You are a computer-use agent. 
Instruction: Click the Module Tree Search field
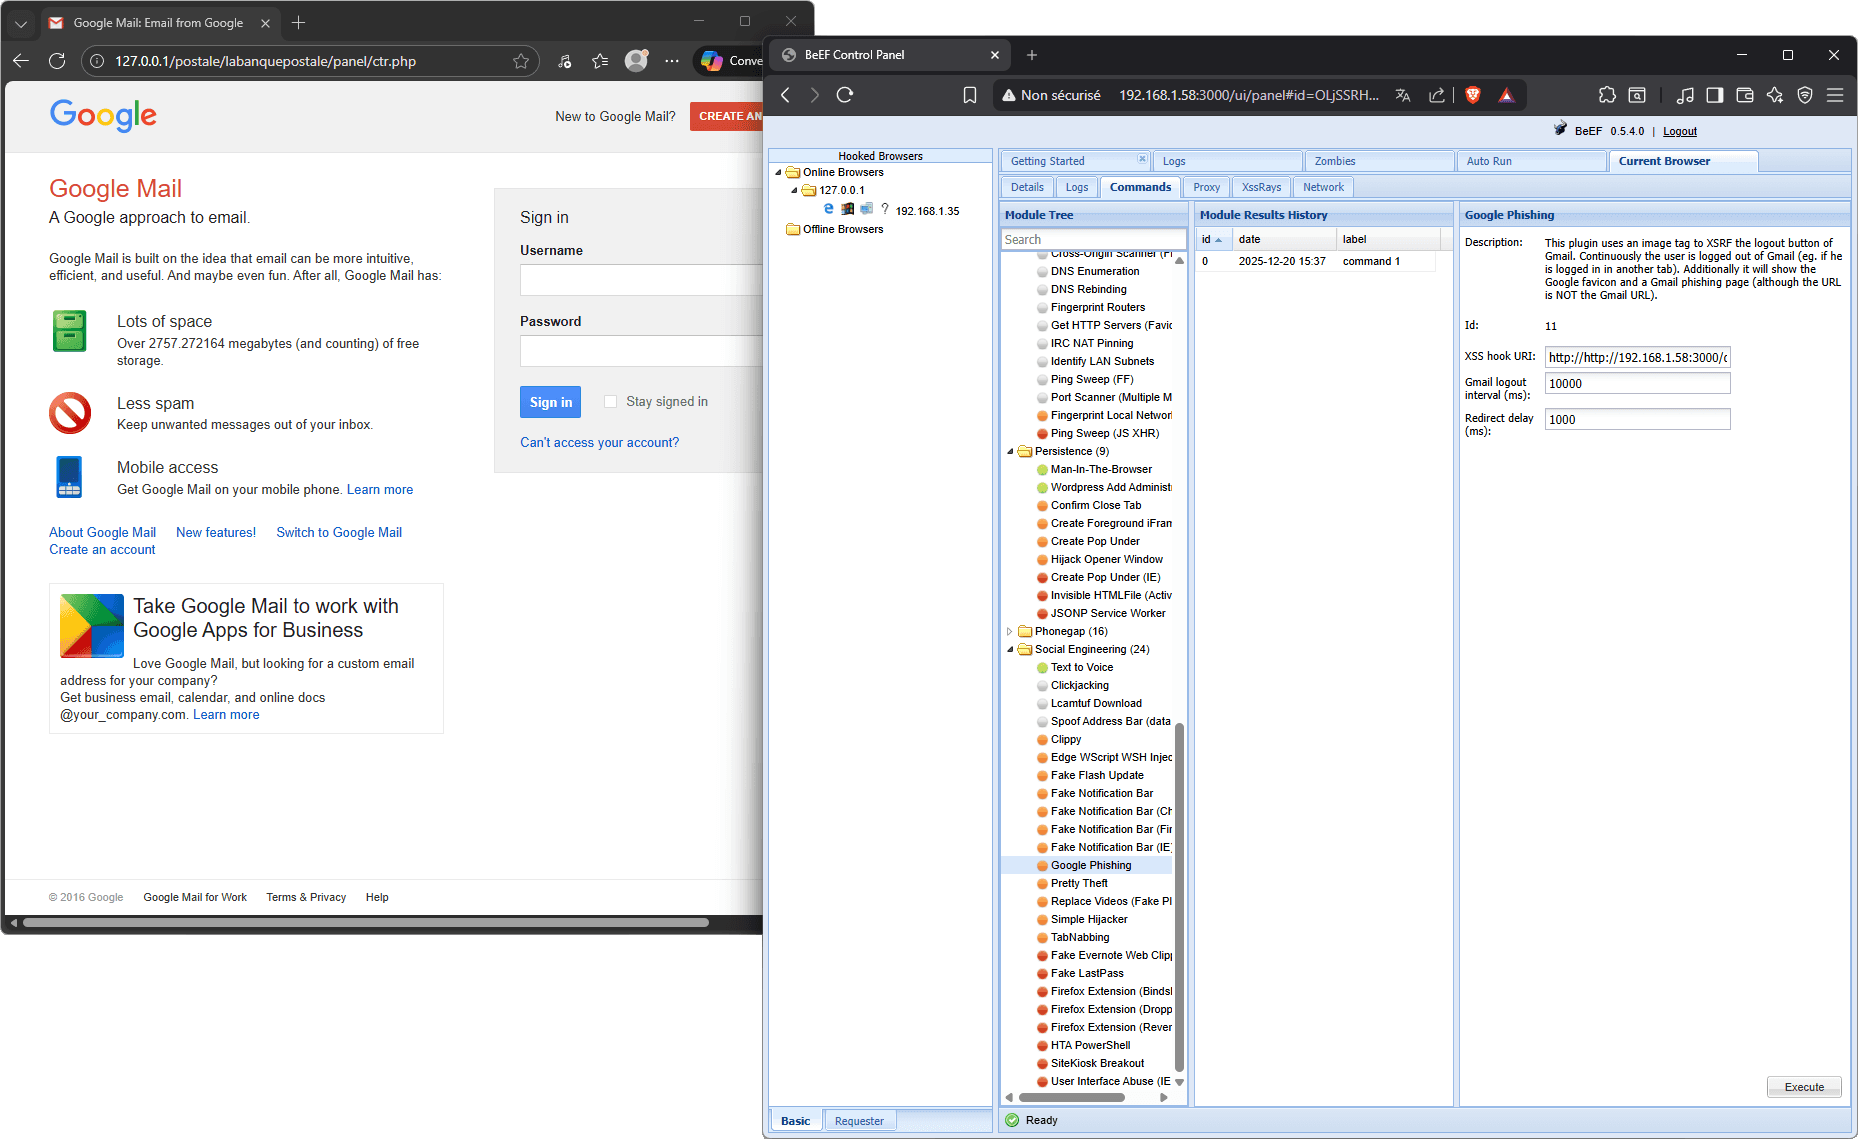1093,240
